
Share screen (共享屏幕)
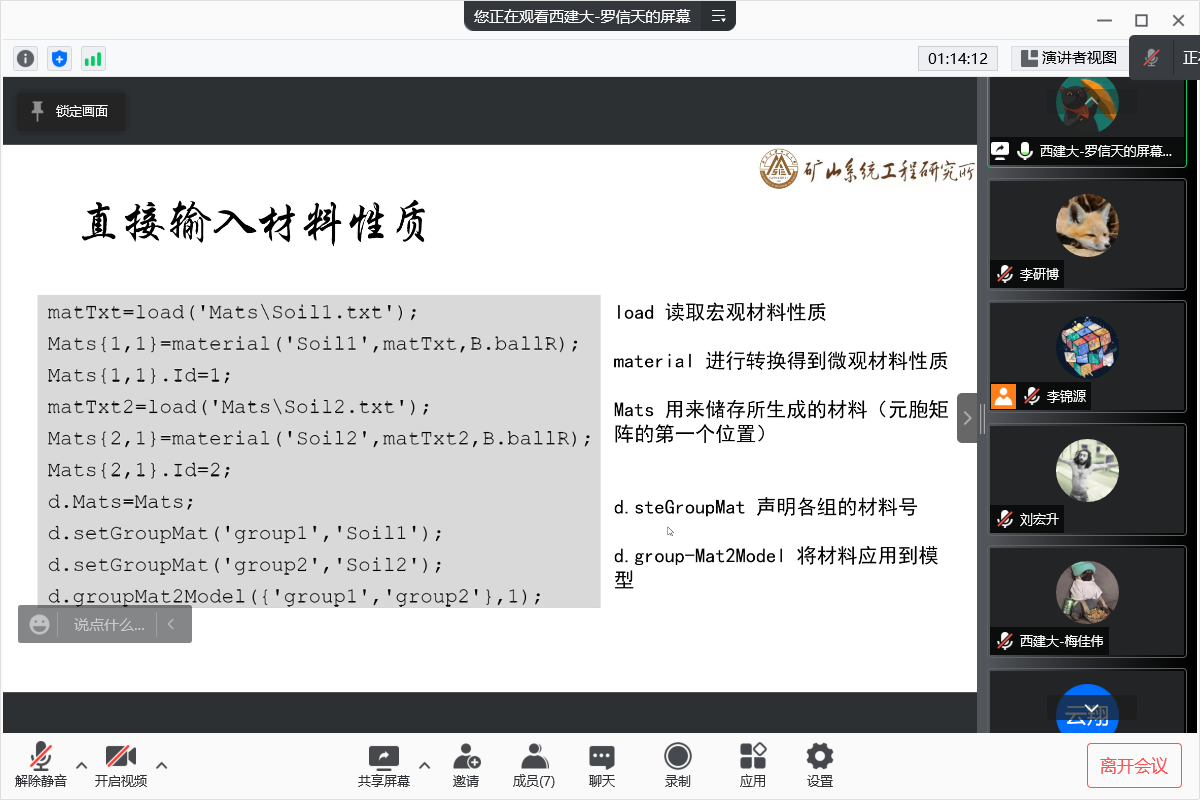(384, 766)
